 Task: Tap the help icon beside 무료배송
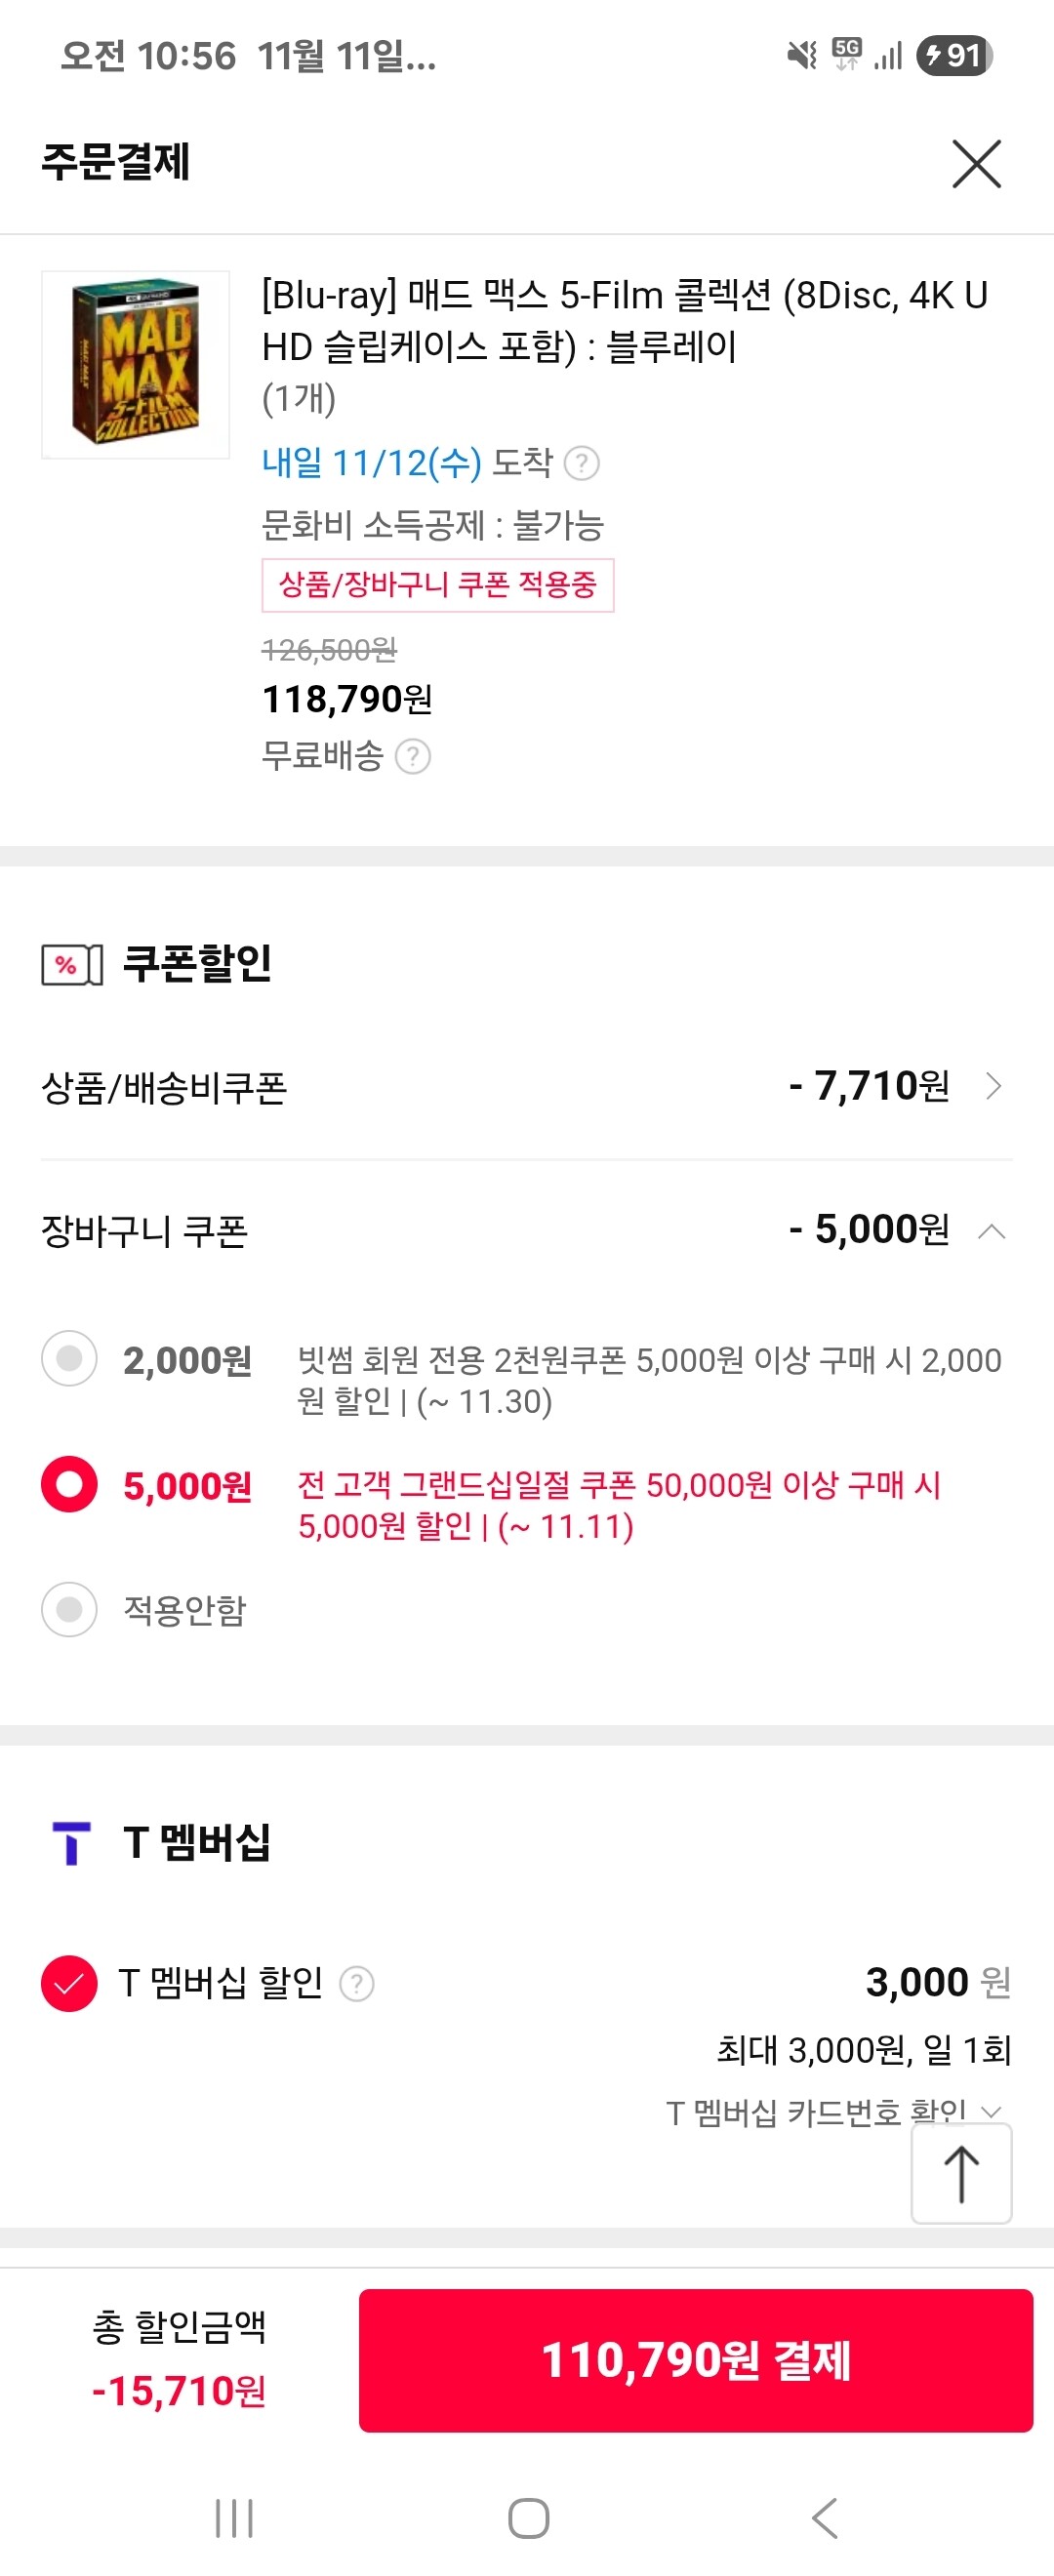pyautogui.click(x=413, y=757)
